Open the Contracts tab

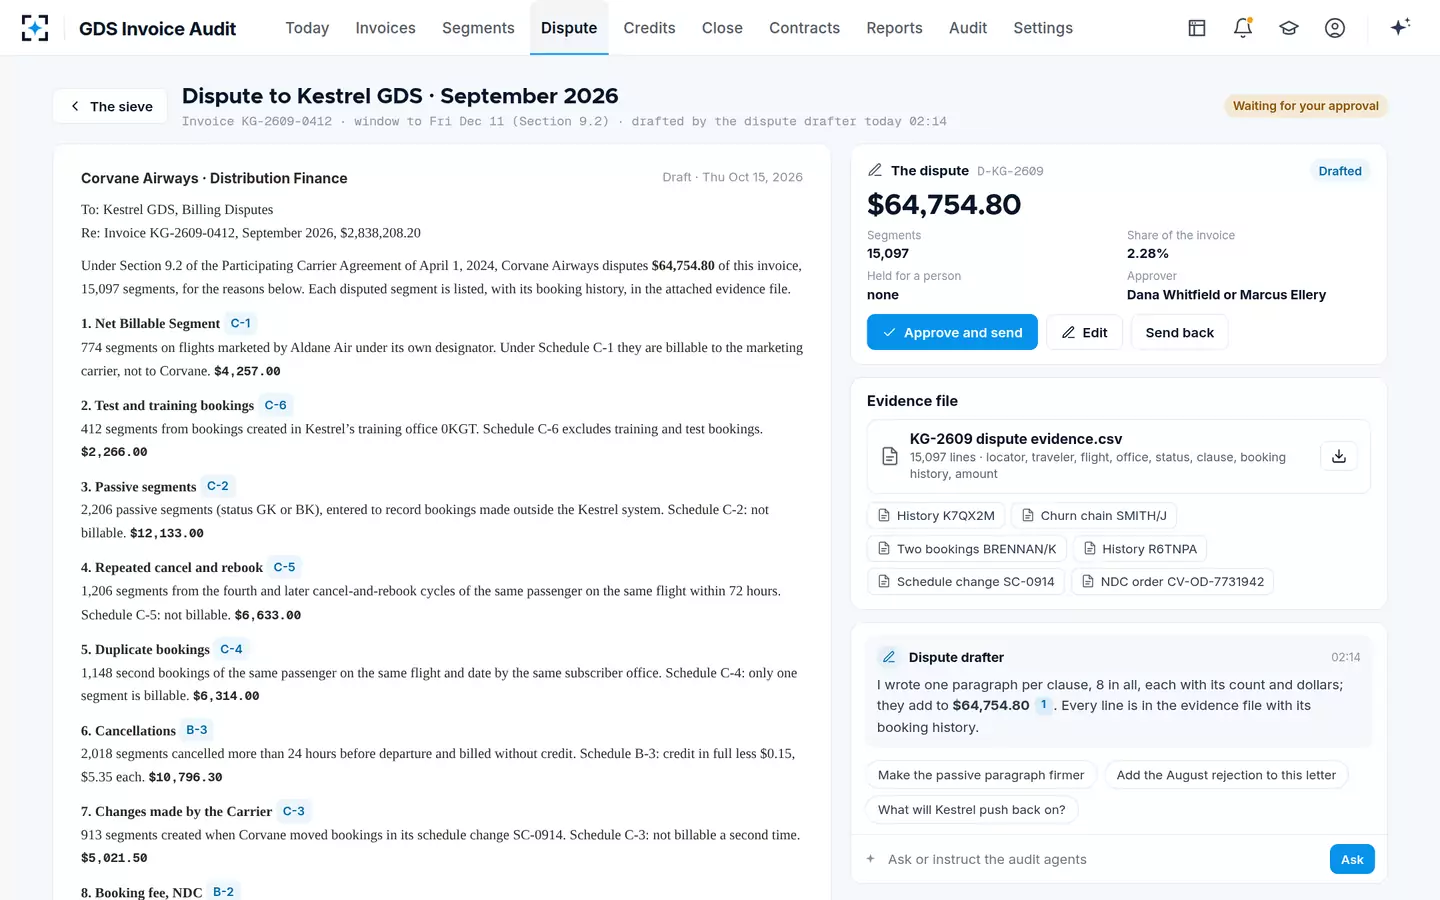804,28
